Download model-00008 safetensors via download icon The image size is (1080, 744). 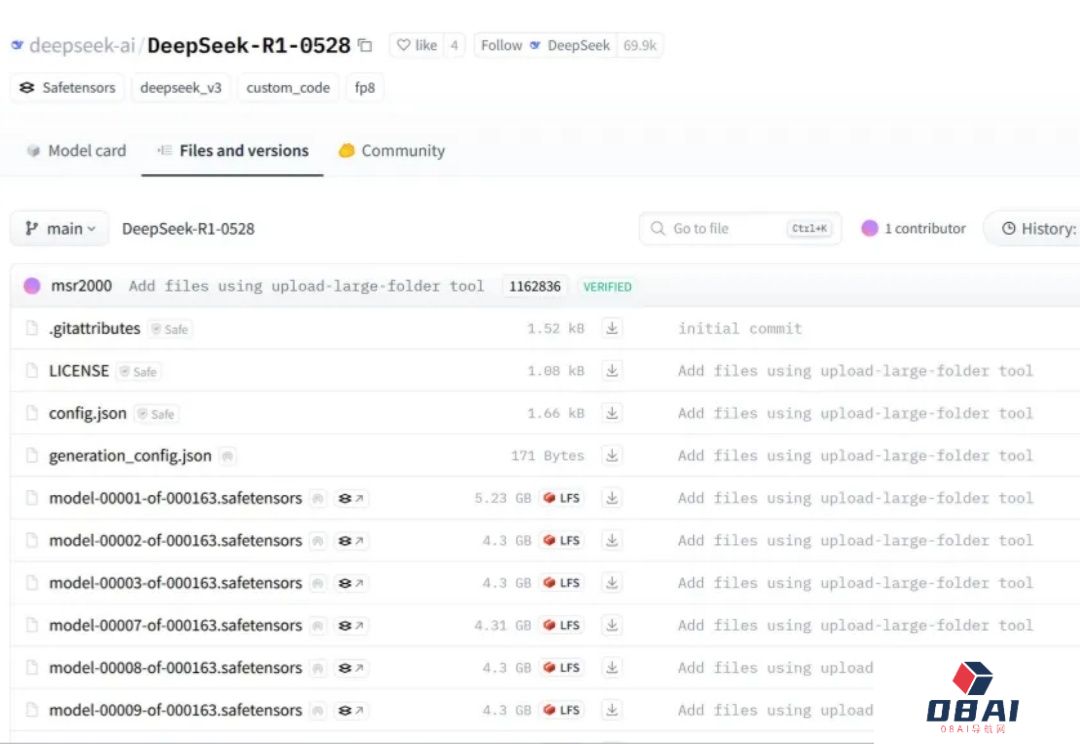(x=612, y=668)
